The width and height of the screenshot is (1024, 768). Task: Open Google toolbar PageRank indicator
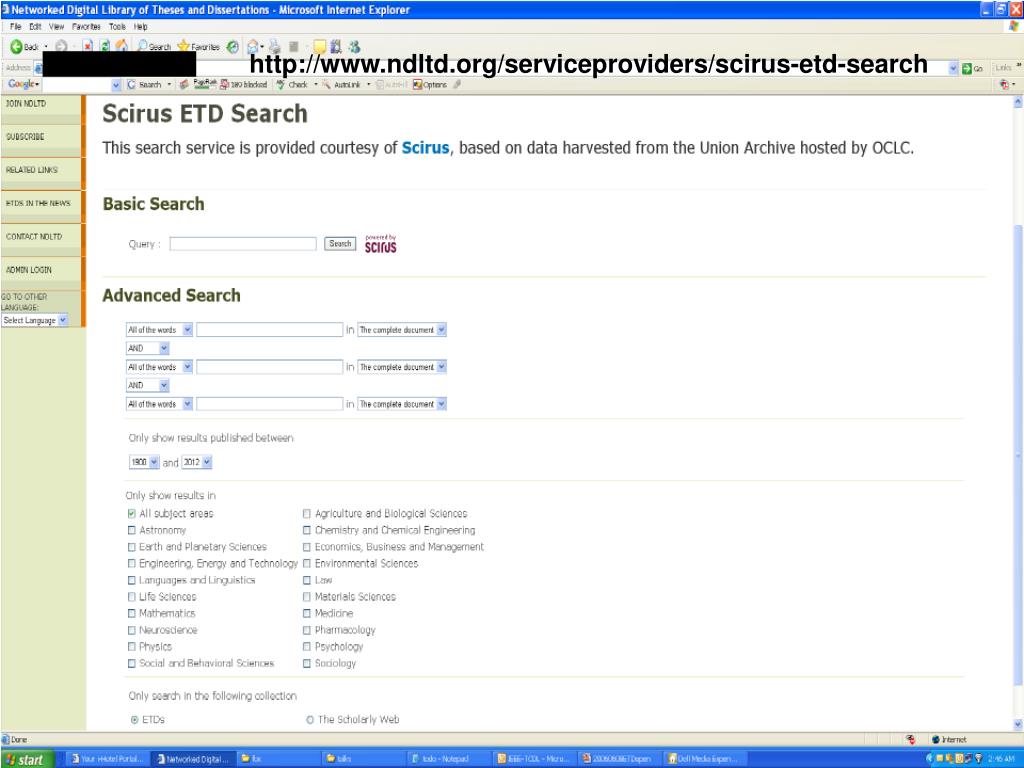[x=205, y=84]
